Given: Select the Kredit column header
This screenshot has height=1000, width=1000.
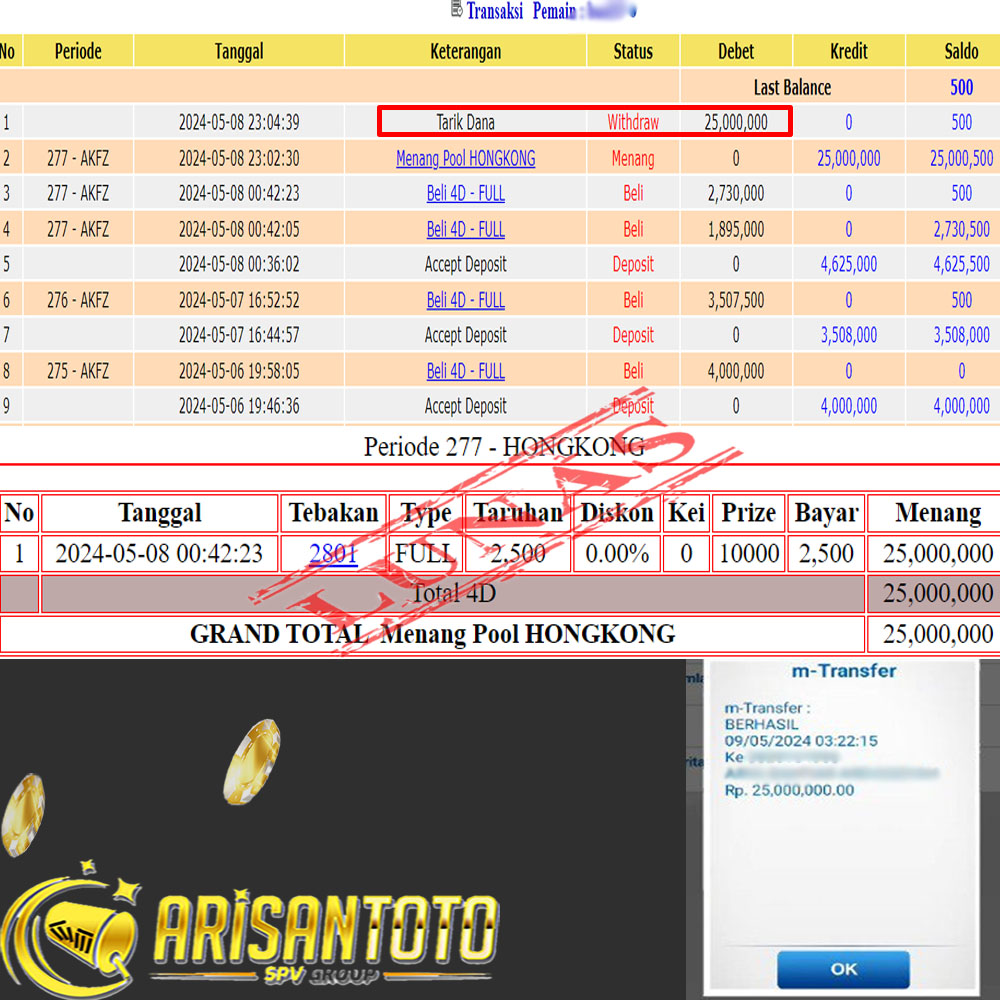Looking at the screenshot, I should 849,51.
